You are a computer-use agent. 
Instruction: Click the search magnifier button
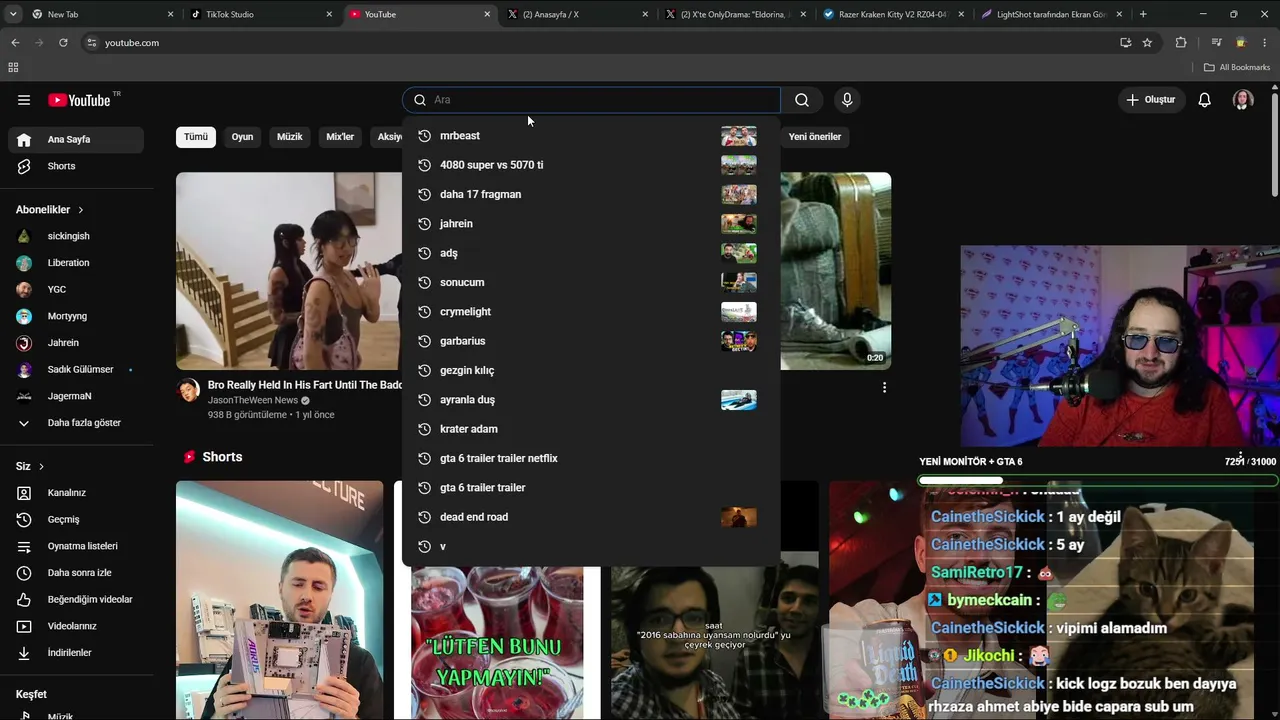802,100
